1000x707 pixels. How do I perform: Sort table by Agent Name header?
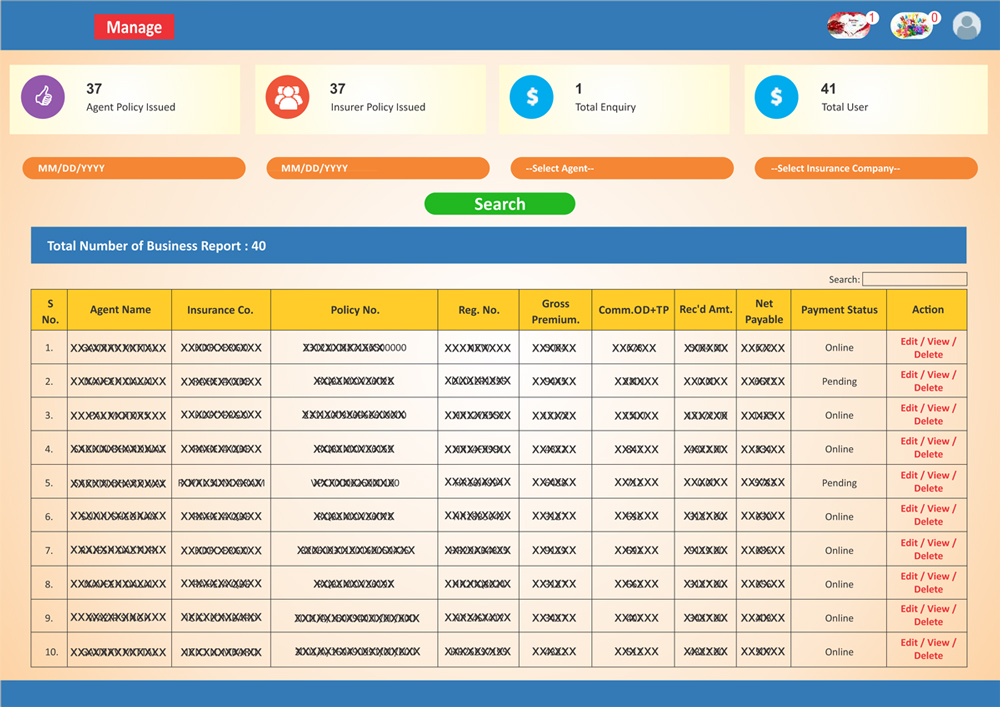[120, 310]
